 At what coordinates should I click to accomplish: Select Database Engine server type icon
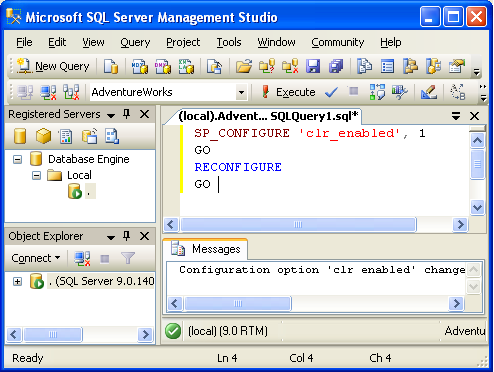(x=20, y=136)
